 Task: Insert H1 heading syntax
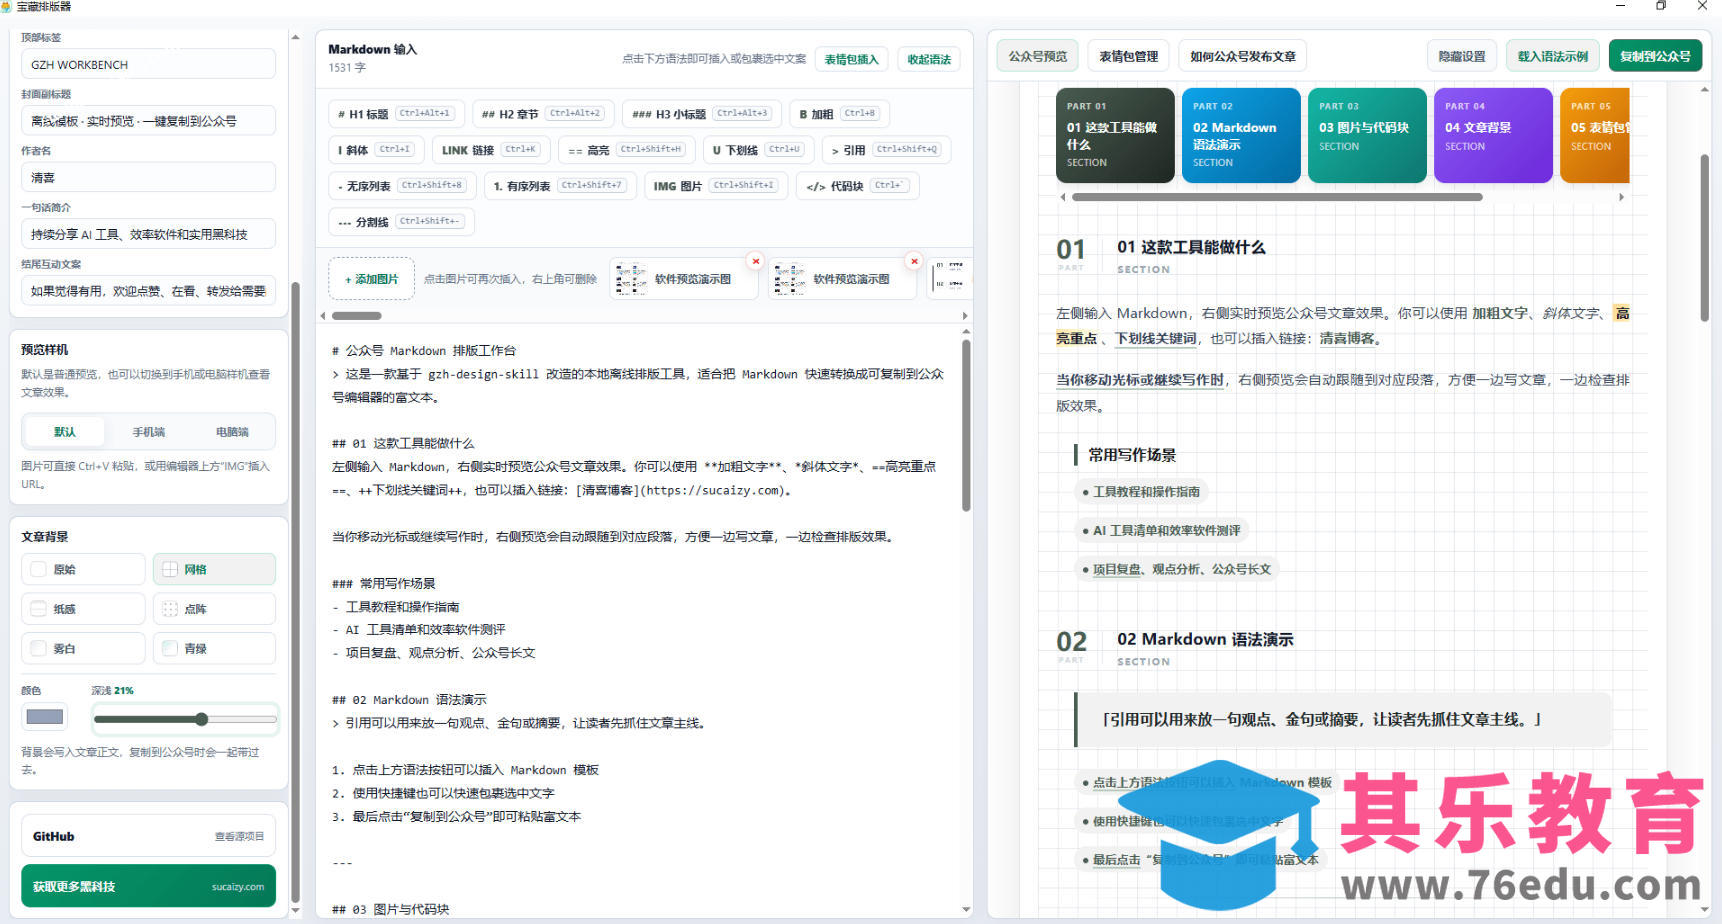tap(396, 114)
